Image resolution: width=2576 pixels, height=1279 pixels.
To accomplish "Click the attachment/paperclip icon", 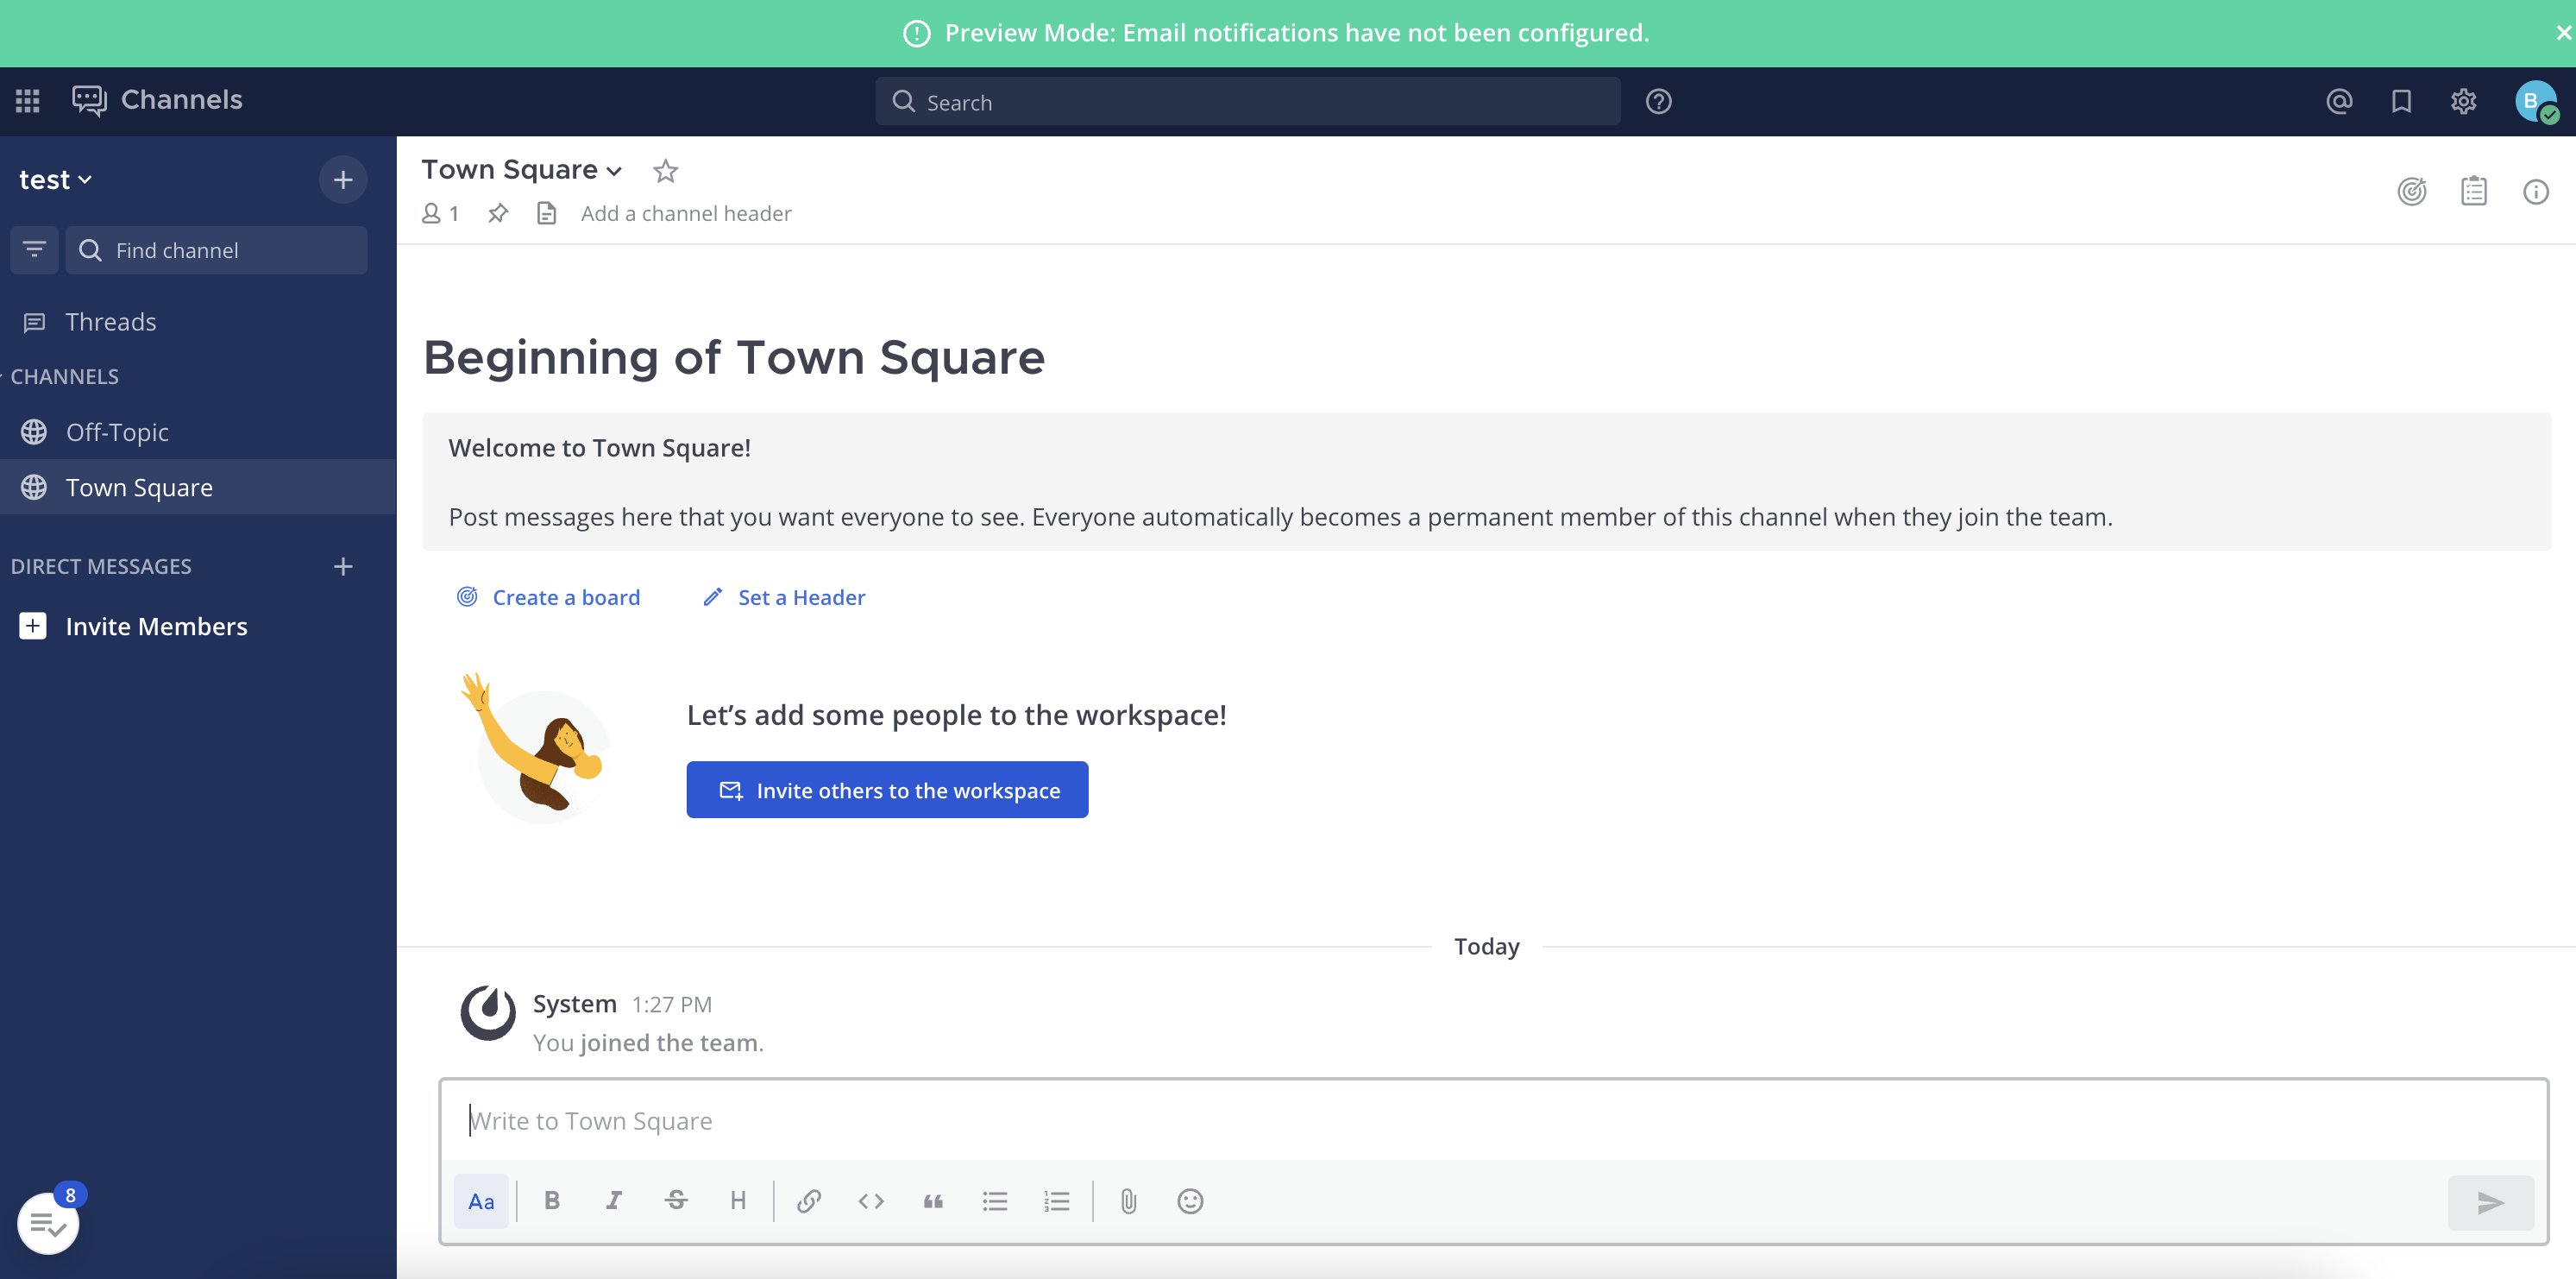I will 1128,1201.
